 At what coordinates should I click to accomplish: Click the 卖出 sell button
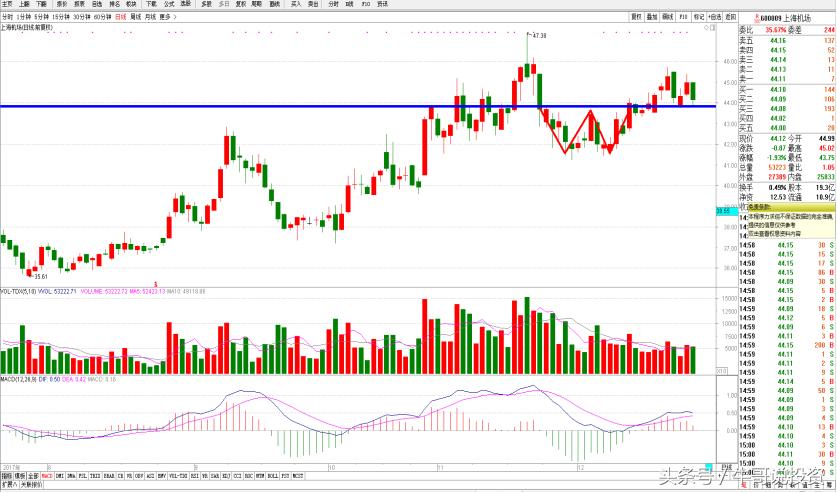point(313,4)
